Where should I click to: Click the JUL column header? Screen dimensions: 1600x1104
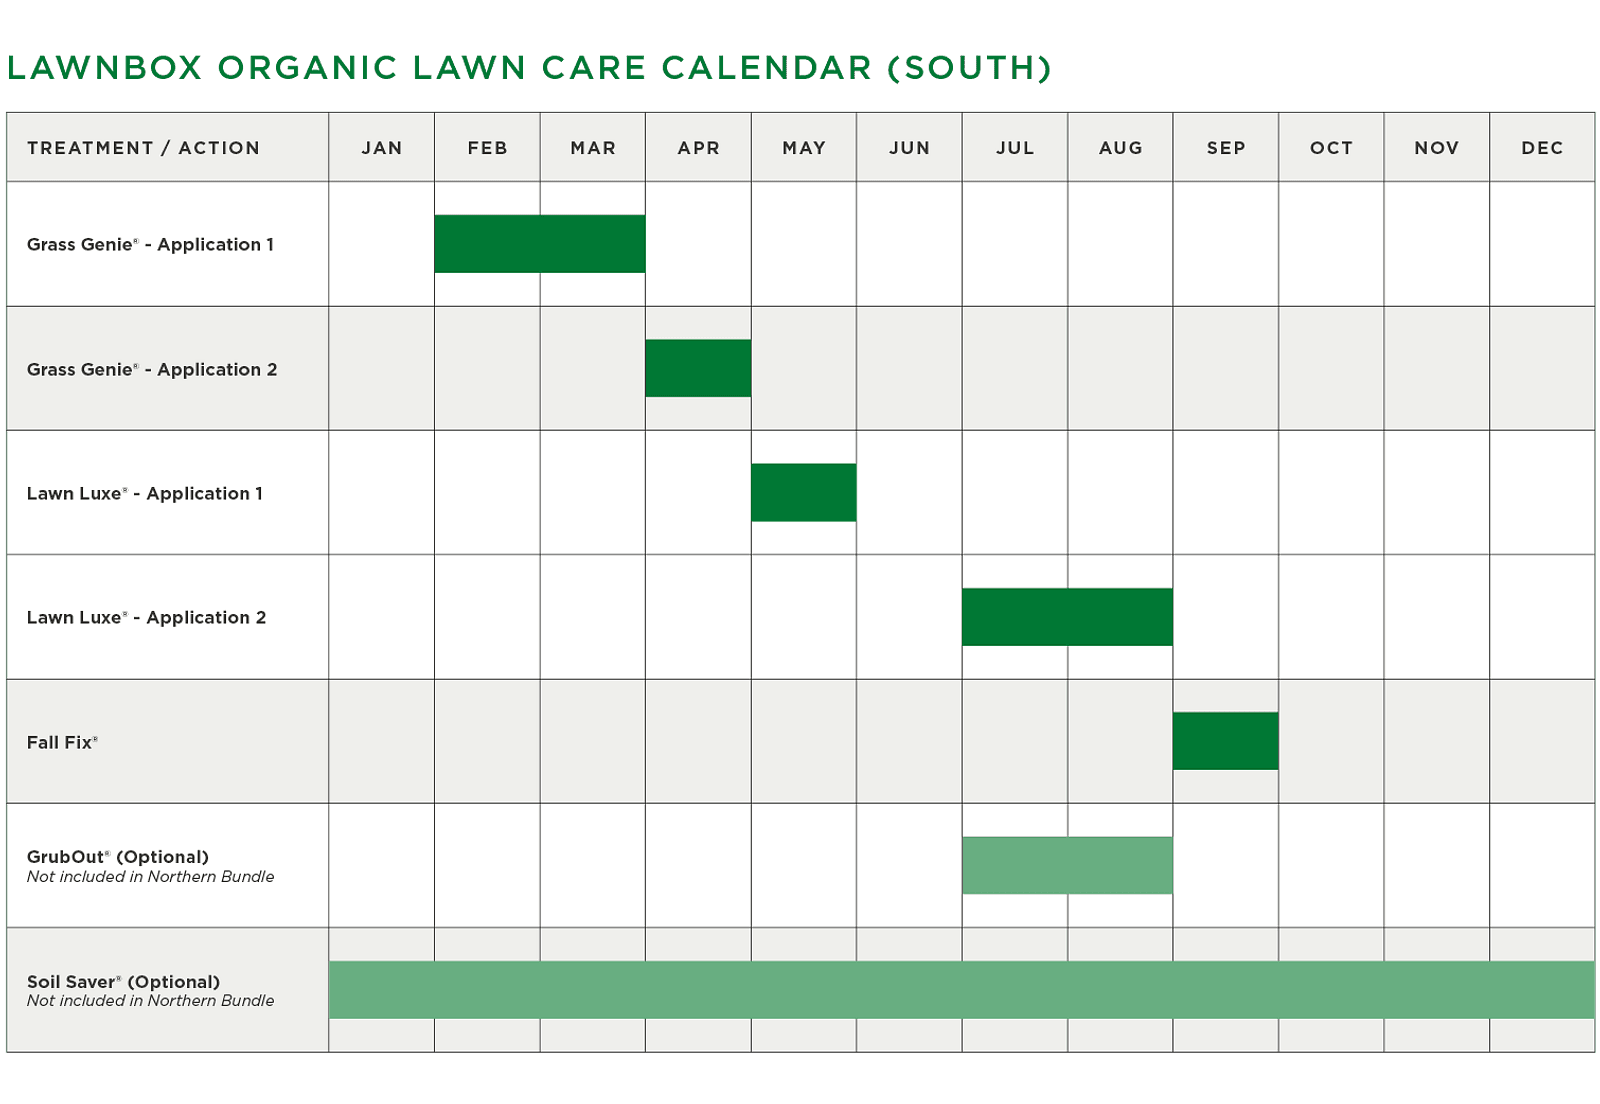(1015, 148)
